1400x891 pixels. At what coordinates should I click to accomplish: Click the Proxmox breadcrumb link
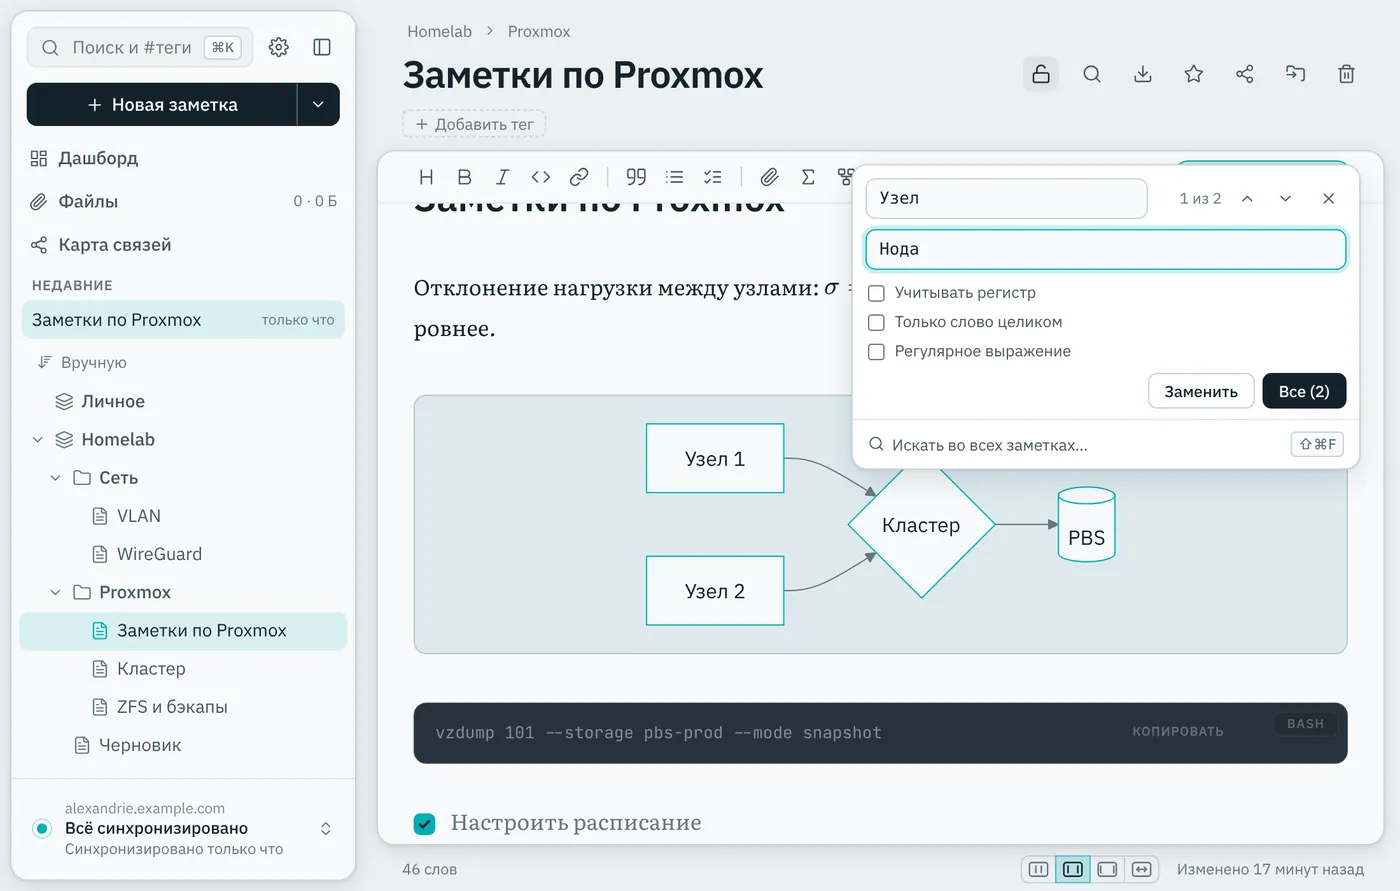tap(539, 31)
